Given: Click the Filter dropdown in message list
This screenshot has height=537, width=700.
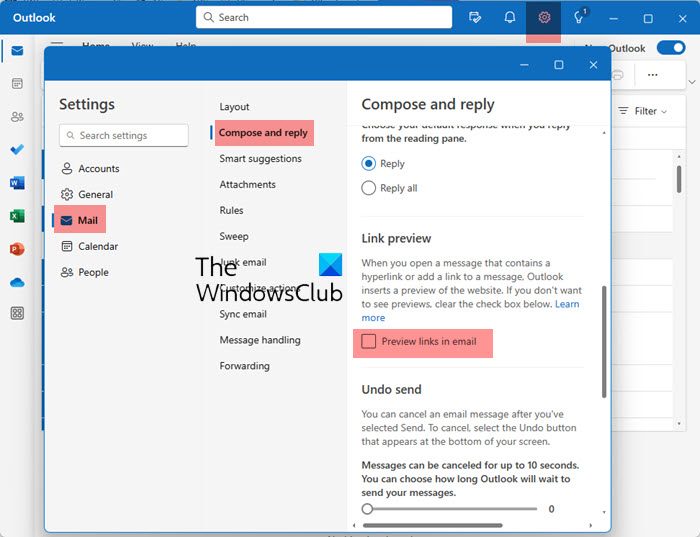Looking at the screenshot, I should (x=642, y=111).
